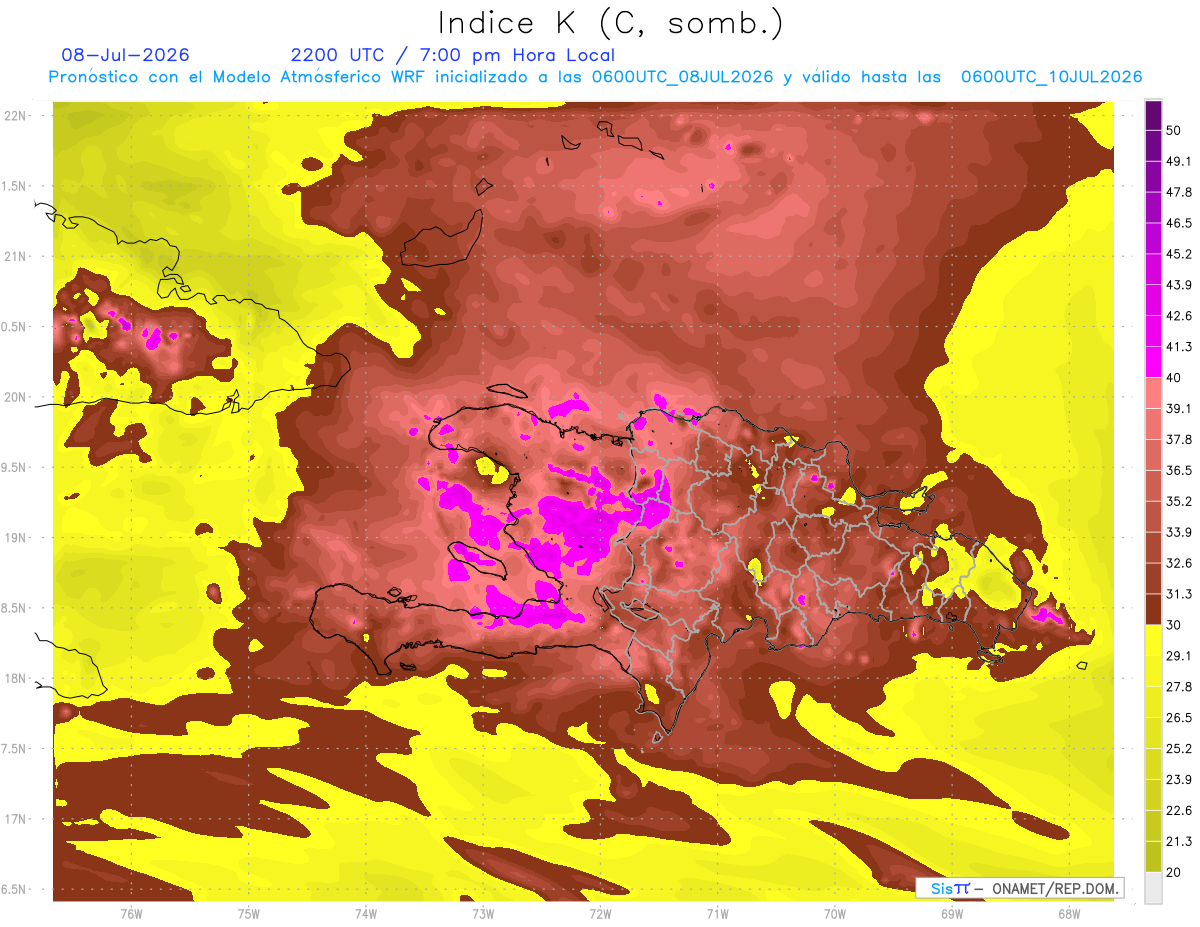Click the pale grey swatch below 20
1200x927 pixels.
pyautogui.click(x=1153, y=887)
